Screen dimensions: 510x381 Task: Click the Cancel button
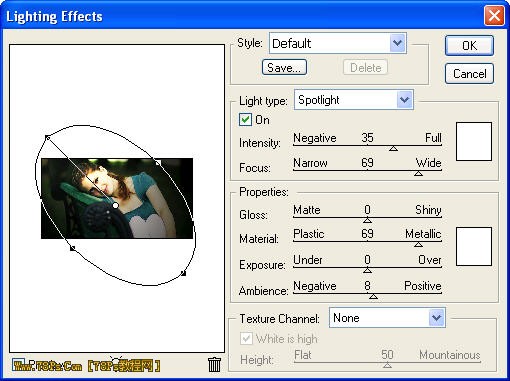click(x=469, y=73)
